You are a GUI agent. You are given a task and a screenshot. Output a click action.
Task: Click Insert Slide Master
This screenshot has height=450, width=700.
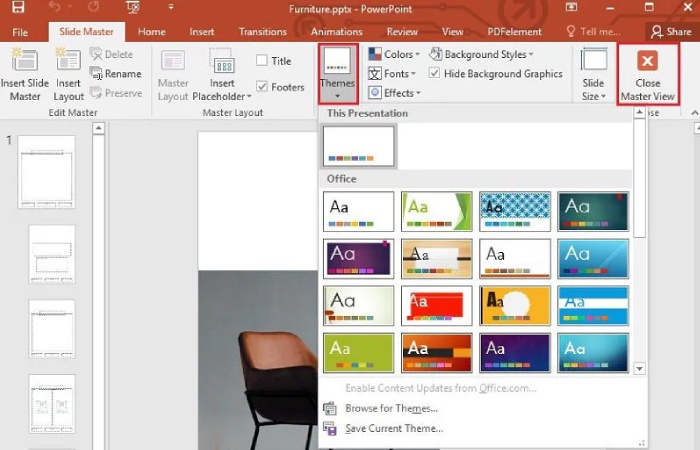(25, 74)
